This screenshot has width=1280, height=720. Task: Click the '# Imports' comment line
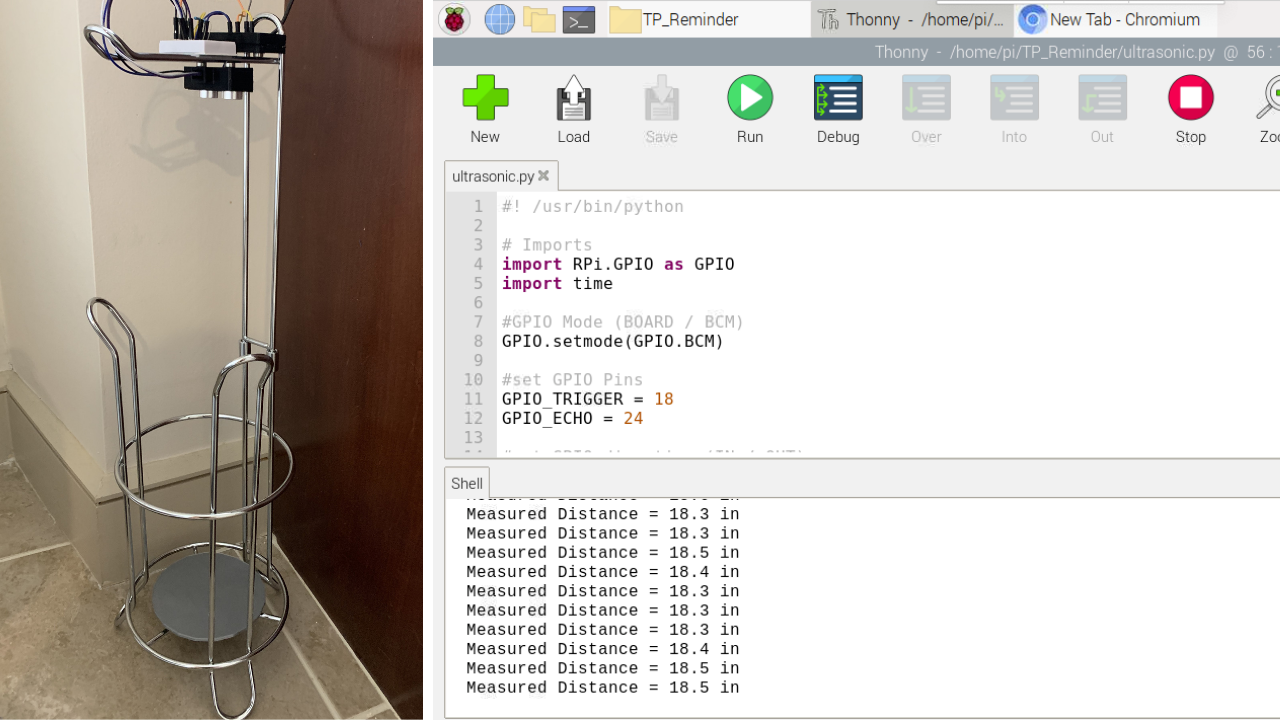click(547, 245)
